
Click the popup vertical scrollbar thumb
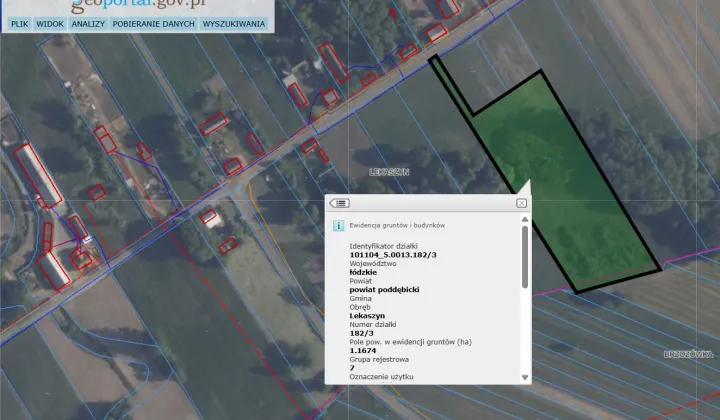pos(525,257)
